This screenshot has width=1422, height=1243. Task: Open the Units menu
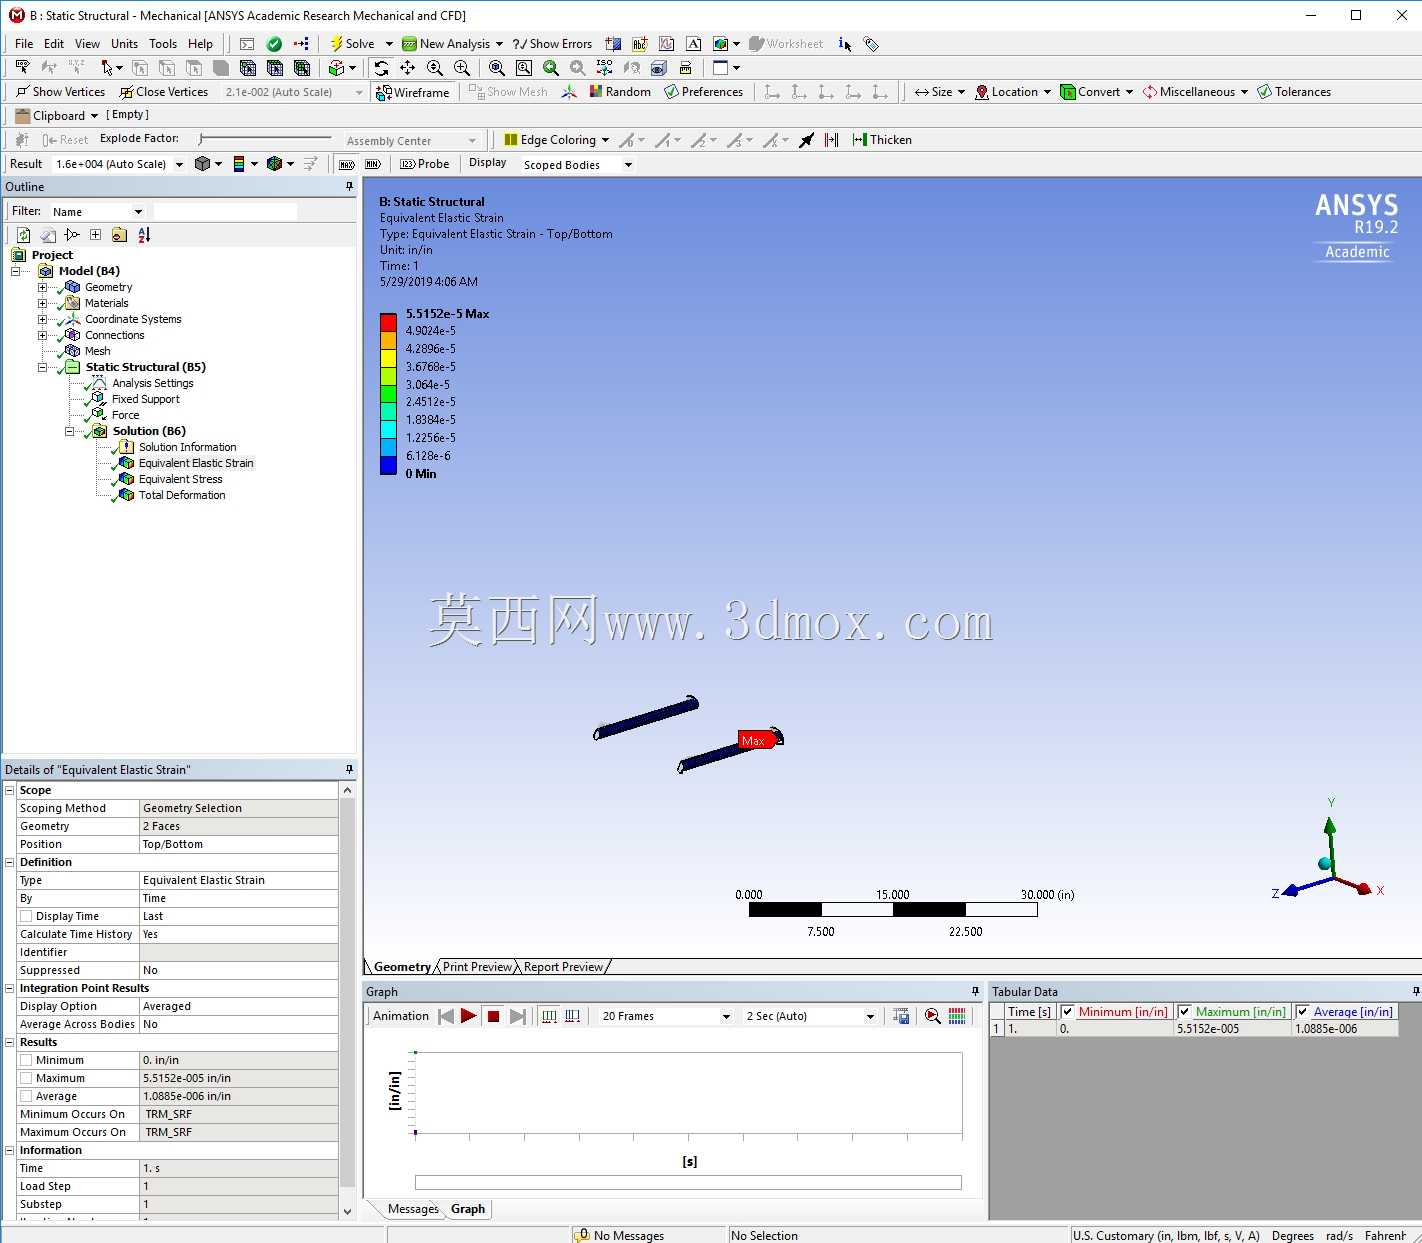(124, 44)
